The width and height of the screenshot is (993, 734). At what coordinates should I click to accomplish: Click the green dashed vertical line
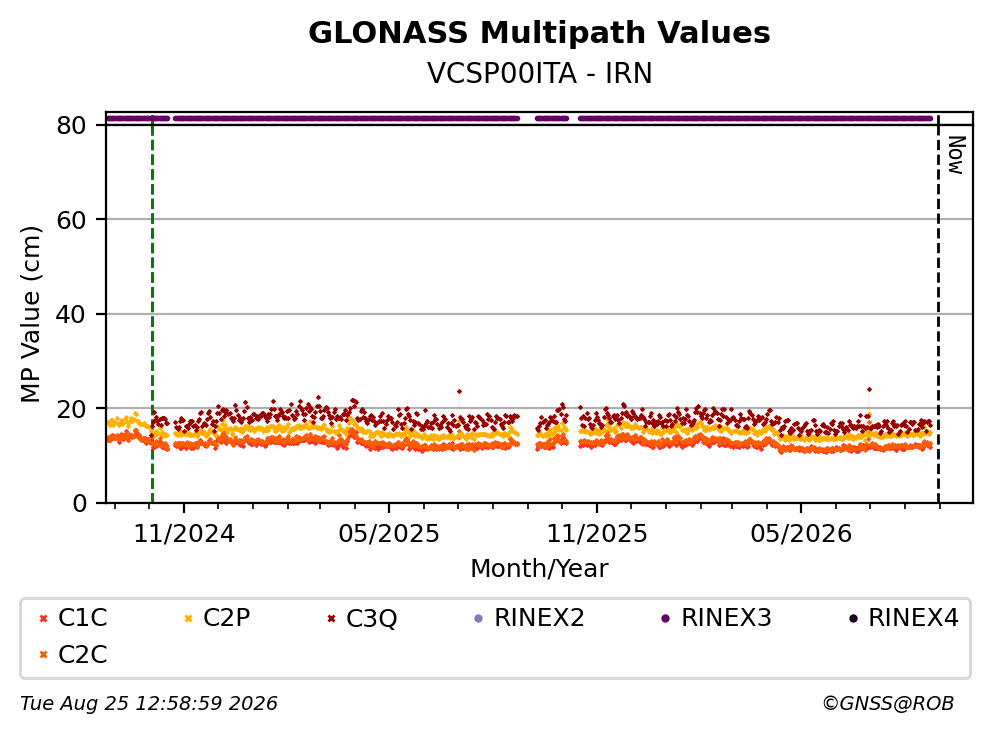[x=153, y=309]
